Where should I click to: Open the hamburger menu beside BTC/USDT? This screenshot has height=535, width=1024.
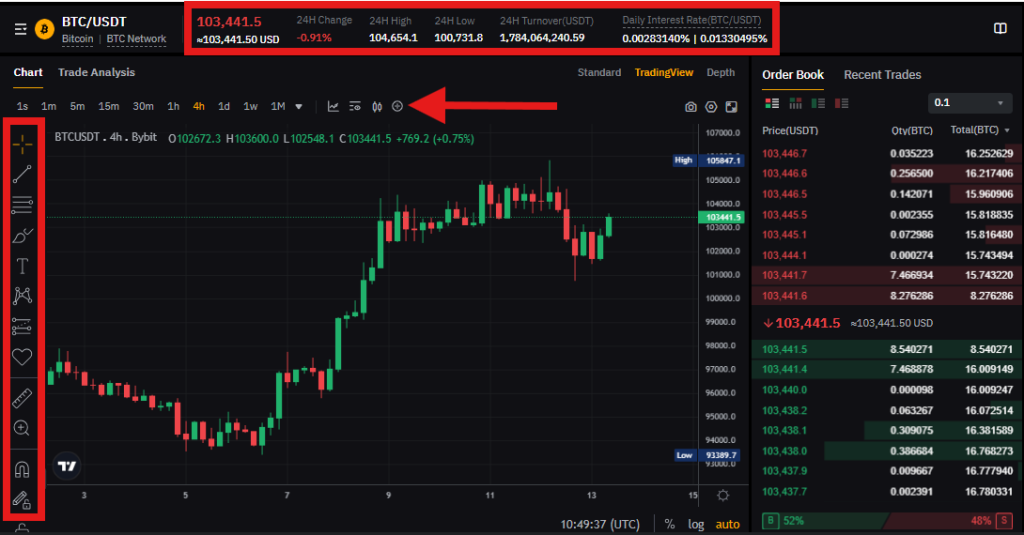[20, 29]
